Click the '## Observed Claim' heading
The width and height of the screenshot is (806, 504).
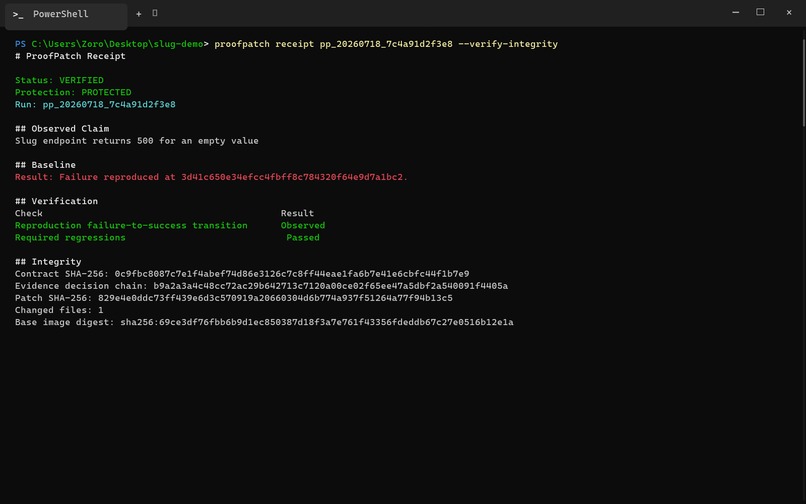tap(62, 129)
